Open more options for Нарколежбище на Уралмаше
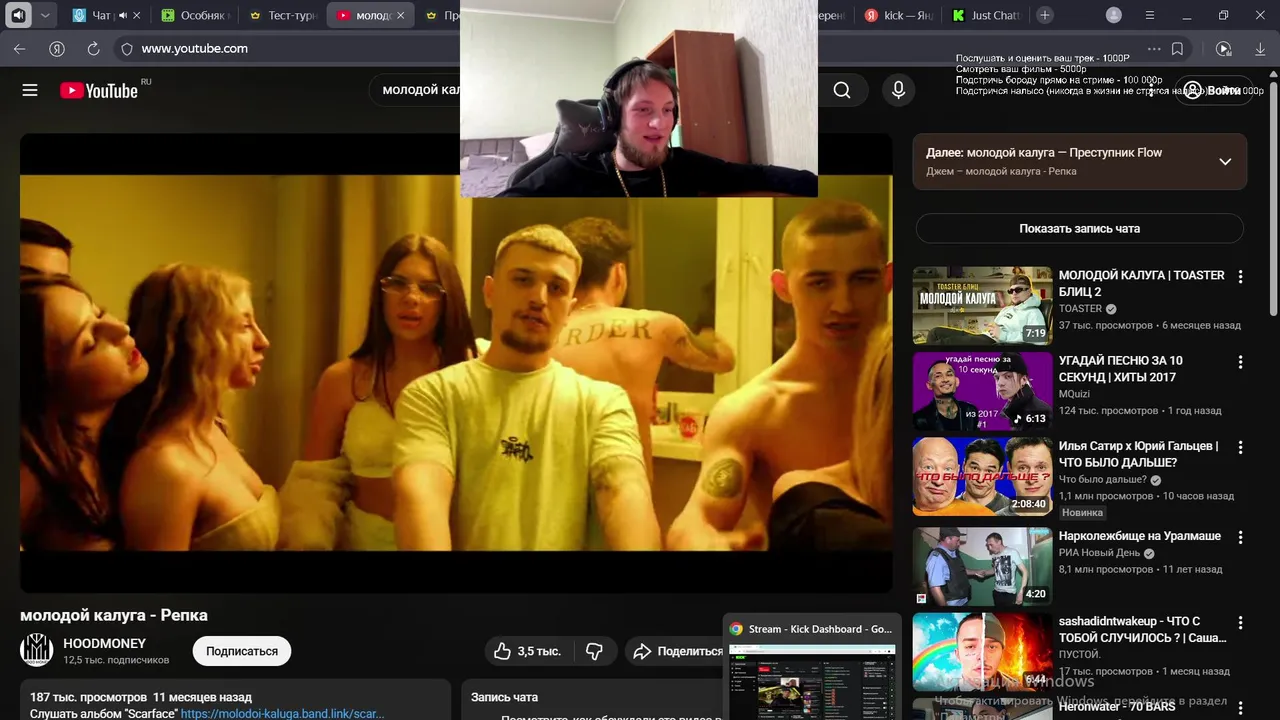 [x=1240, y=537]
